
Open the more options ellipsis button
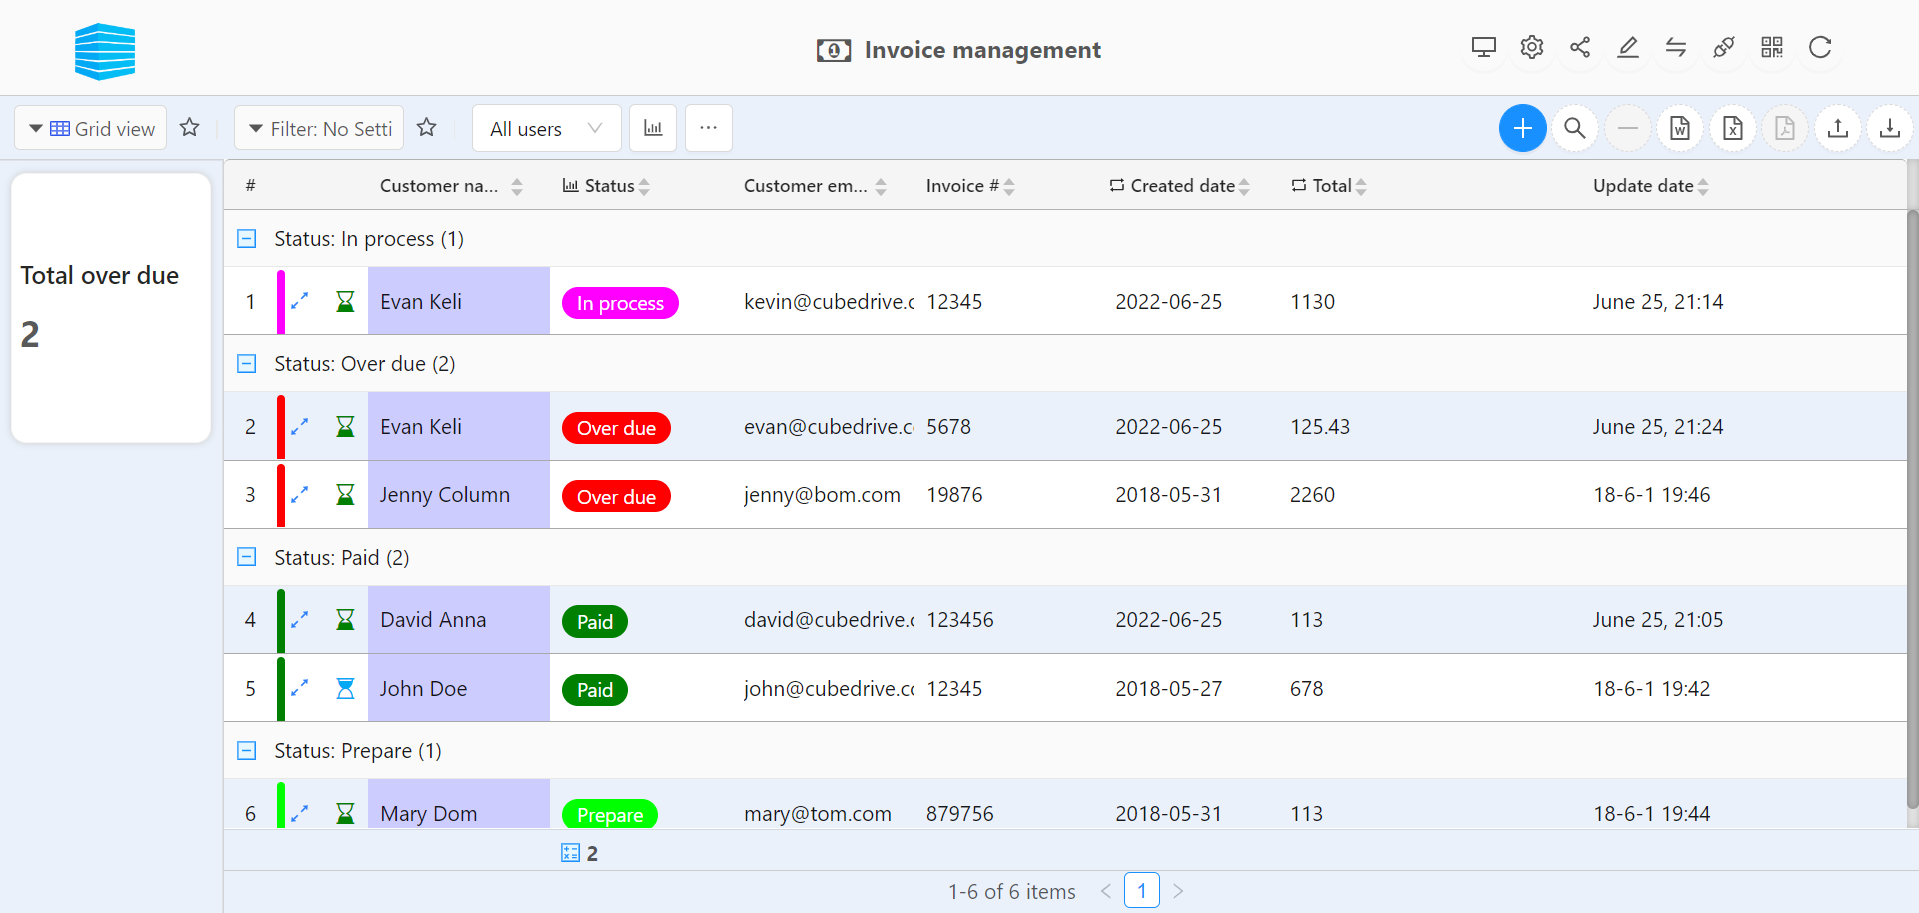(708, 128)
